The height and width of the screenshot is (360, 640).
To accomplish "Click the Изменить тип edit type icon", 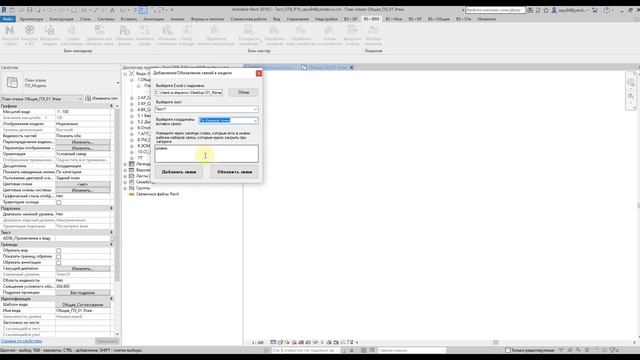I will click(x=88, y=98).
